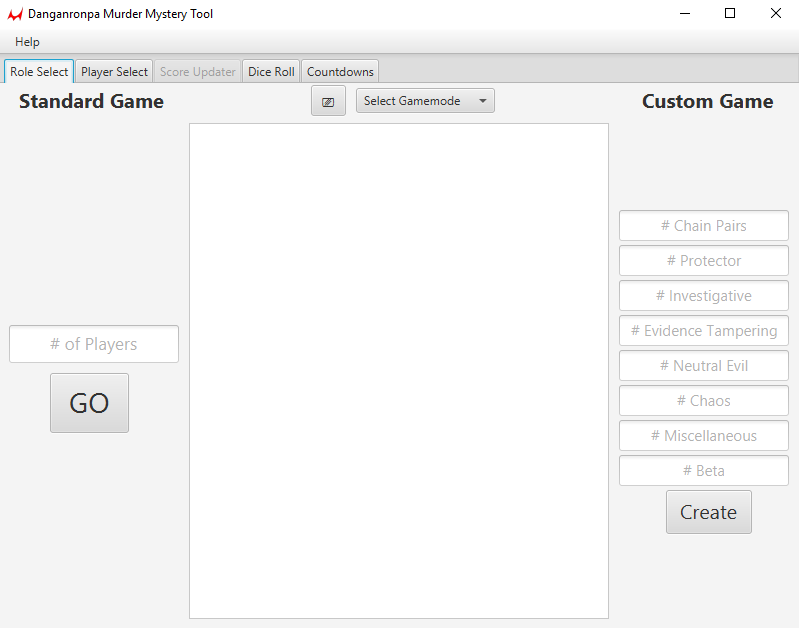Image resolution: width=799 pixels, height=628 pixels.
Task: Open the Help menu
Action: [27, 42]
